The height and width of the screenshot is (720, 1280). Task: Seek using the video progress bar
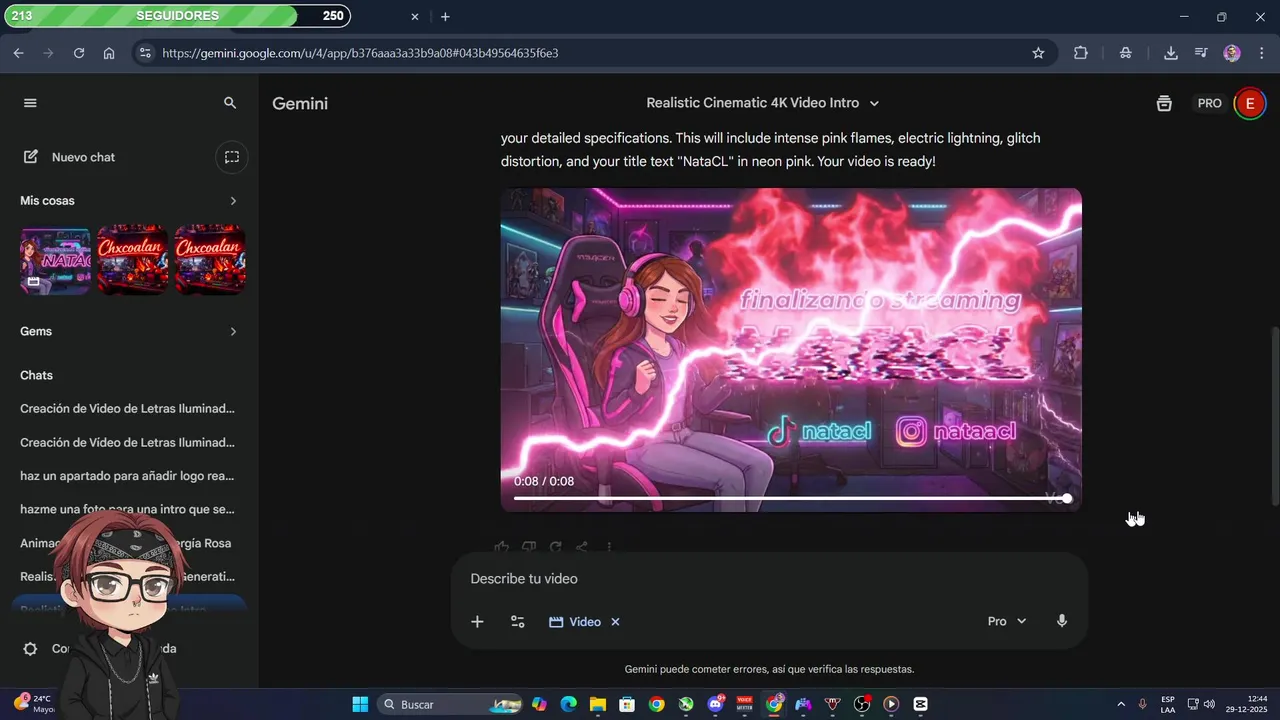point(791,498)
